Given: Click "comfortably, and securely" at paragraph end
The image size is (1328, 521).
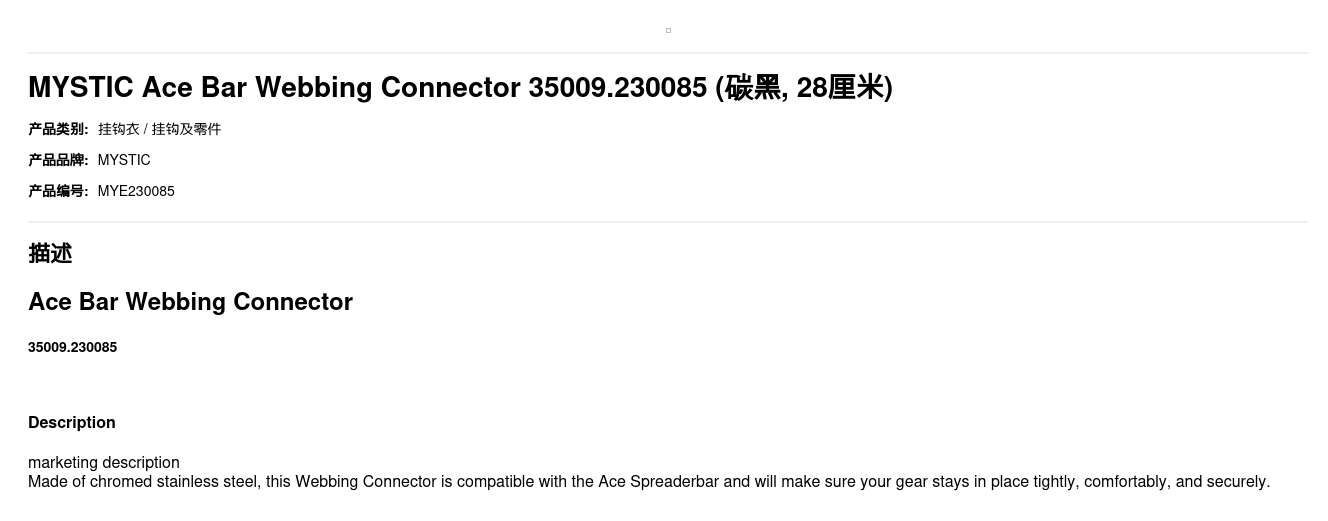Looking at the screenshot, I should tap(1174, 482).
